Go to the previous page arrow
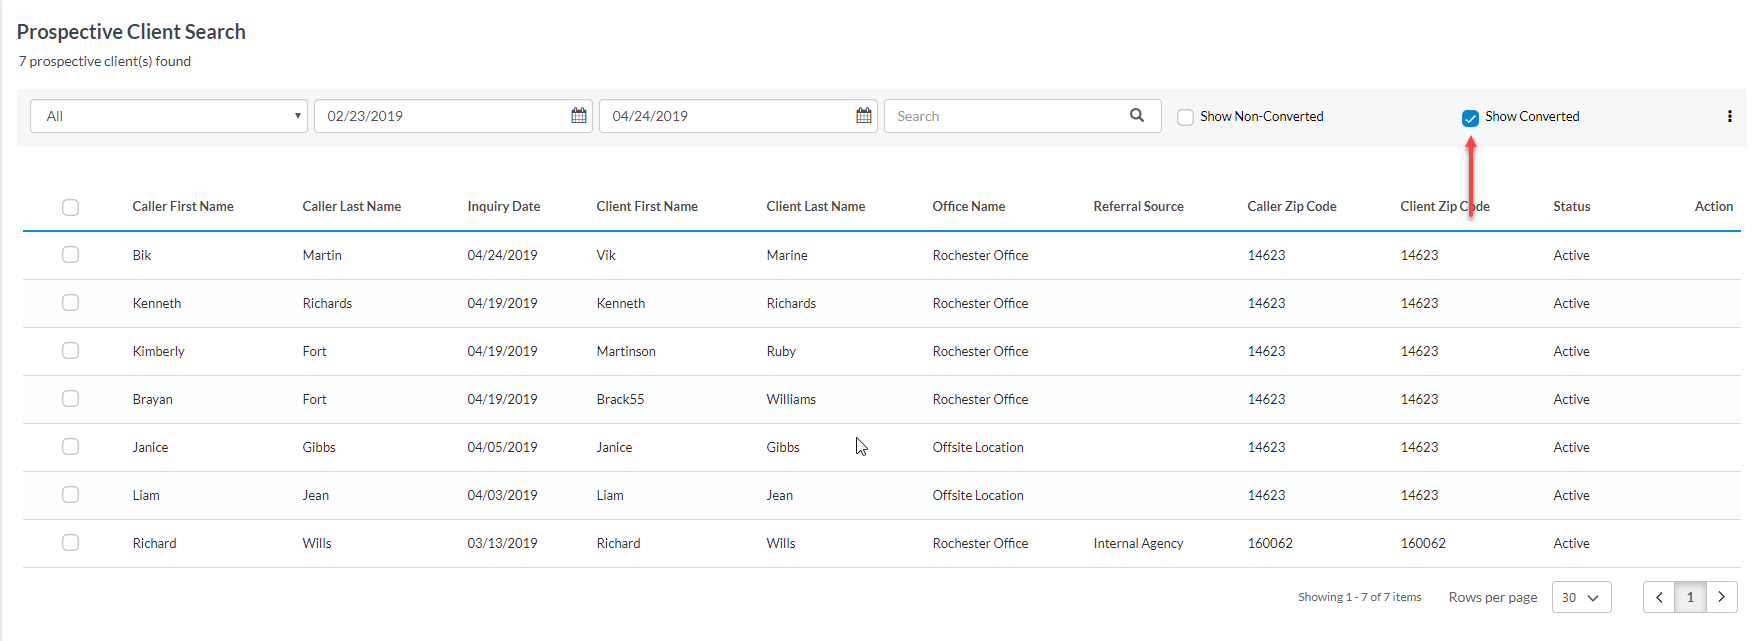This screenshot has width=1758, height=641. pyautogui.click(x=1659, y=597)
